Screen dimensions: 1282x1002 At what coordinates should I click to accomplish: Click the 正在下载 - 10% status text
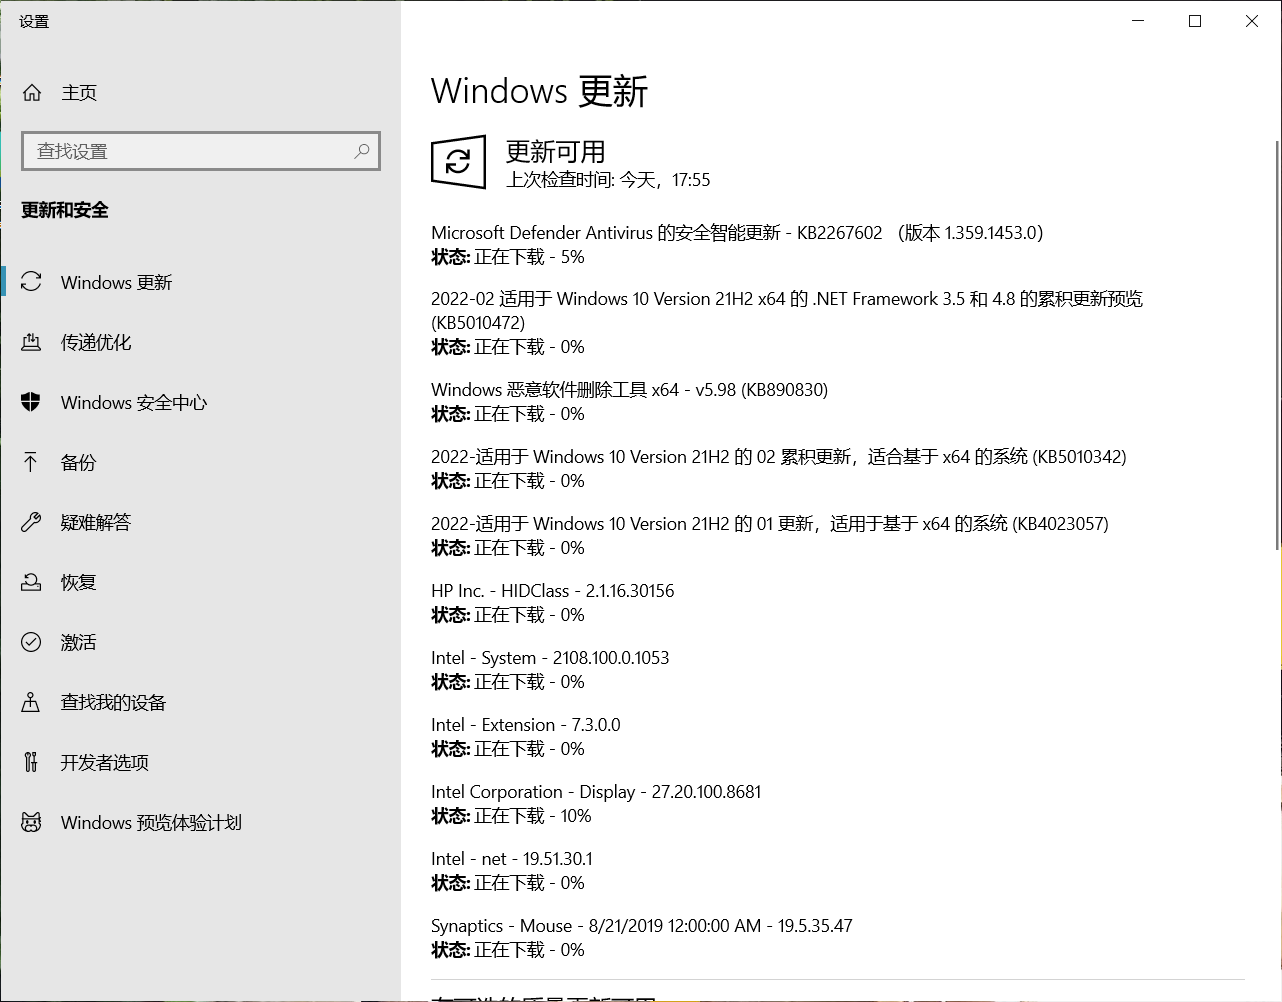pyautogui.click(x=533, y=816)
